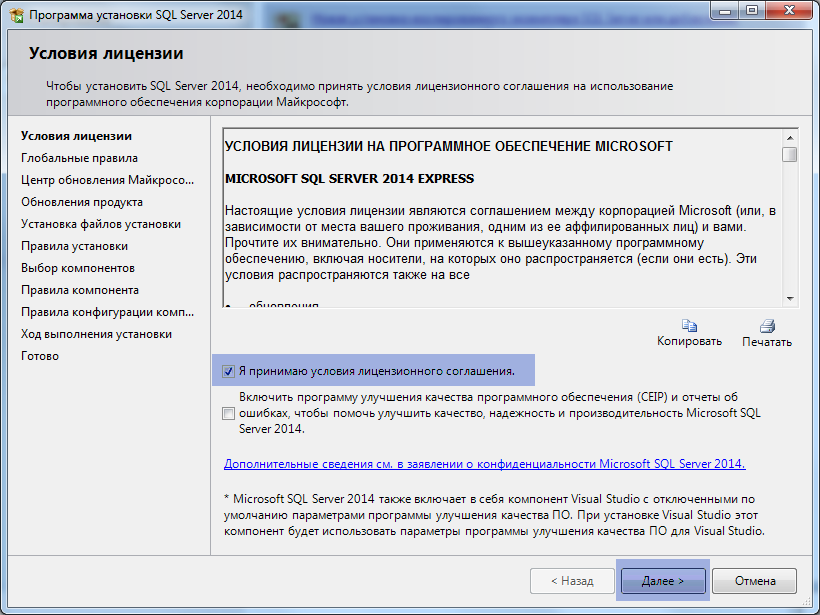
Task: Select the Центр обновления Майкросо... step
Action: [x=107, y=180]
